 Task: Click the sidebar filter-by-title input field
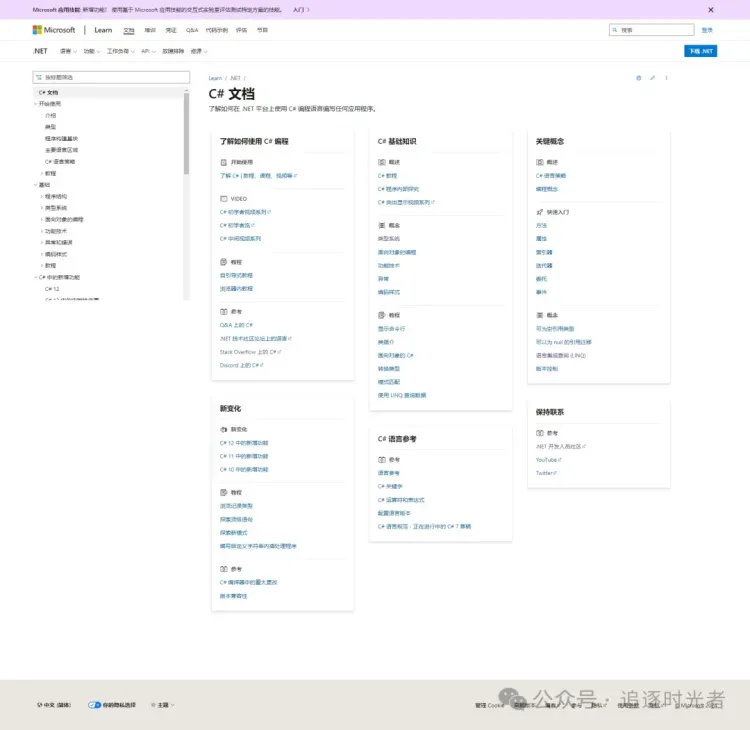[x=111, y=77]
